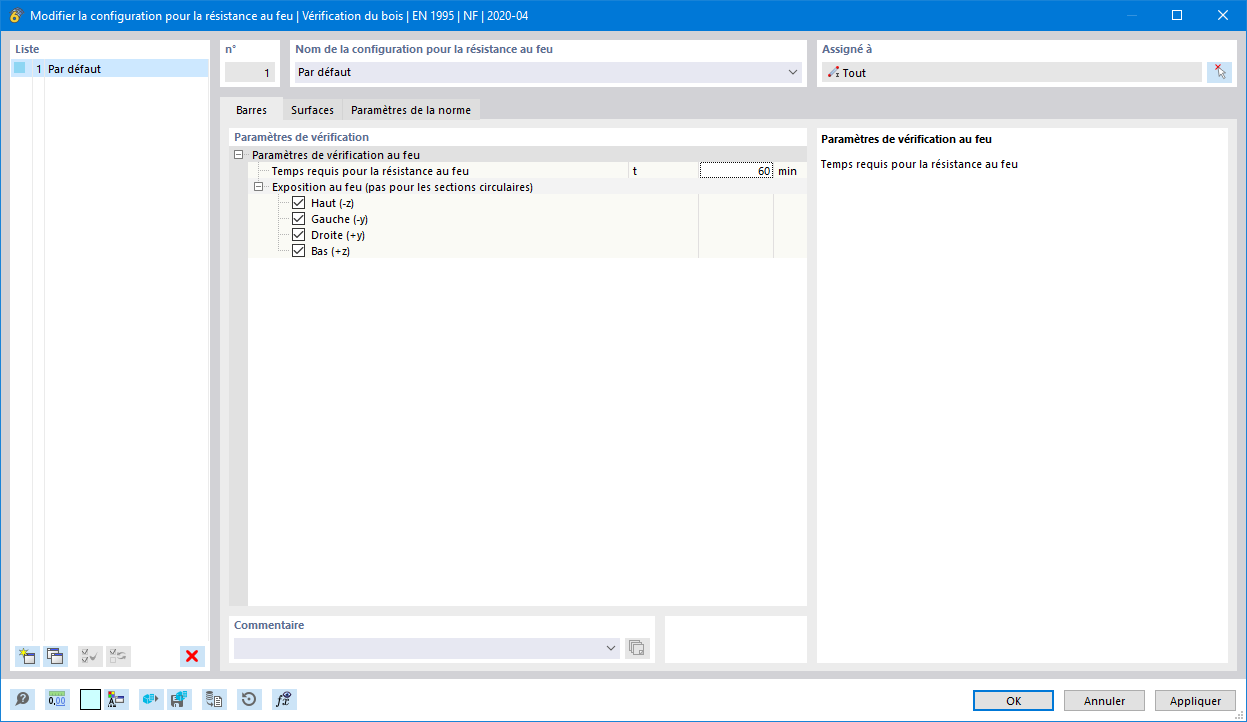Click the database-to-document icon
Screen dimensions: 1247x722
[214, 700]
